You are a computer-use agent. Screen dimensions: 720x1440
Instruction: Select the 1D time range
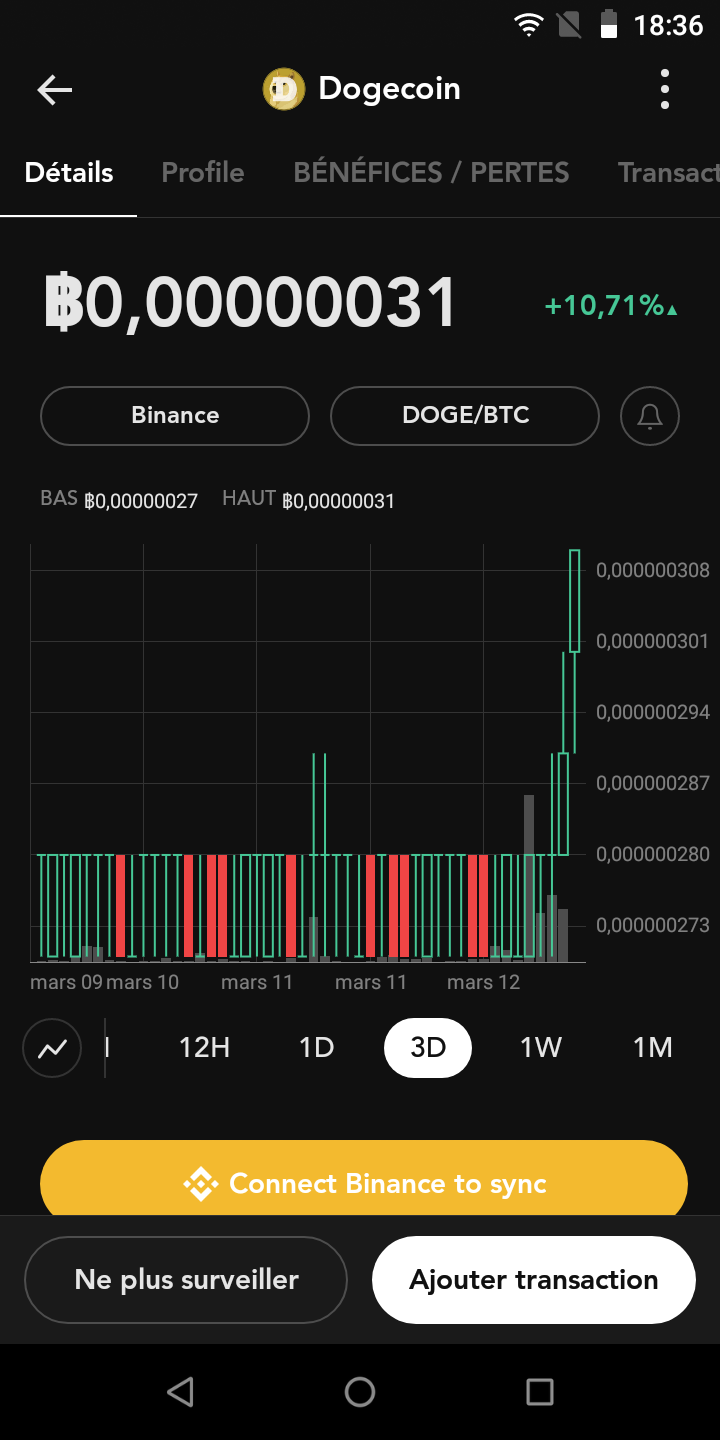pyautogui.click(x=316, y=1048)
